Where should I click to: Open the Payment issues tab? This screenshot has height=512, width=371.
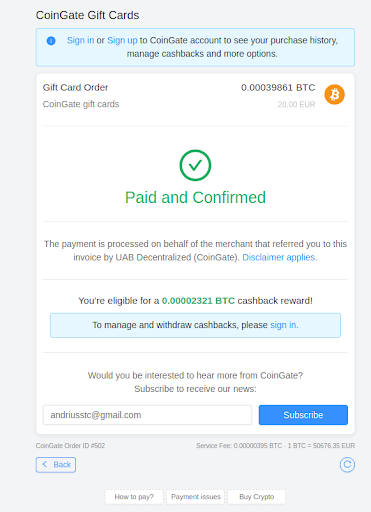click(196, 497)
